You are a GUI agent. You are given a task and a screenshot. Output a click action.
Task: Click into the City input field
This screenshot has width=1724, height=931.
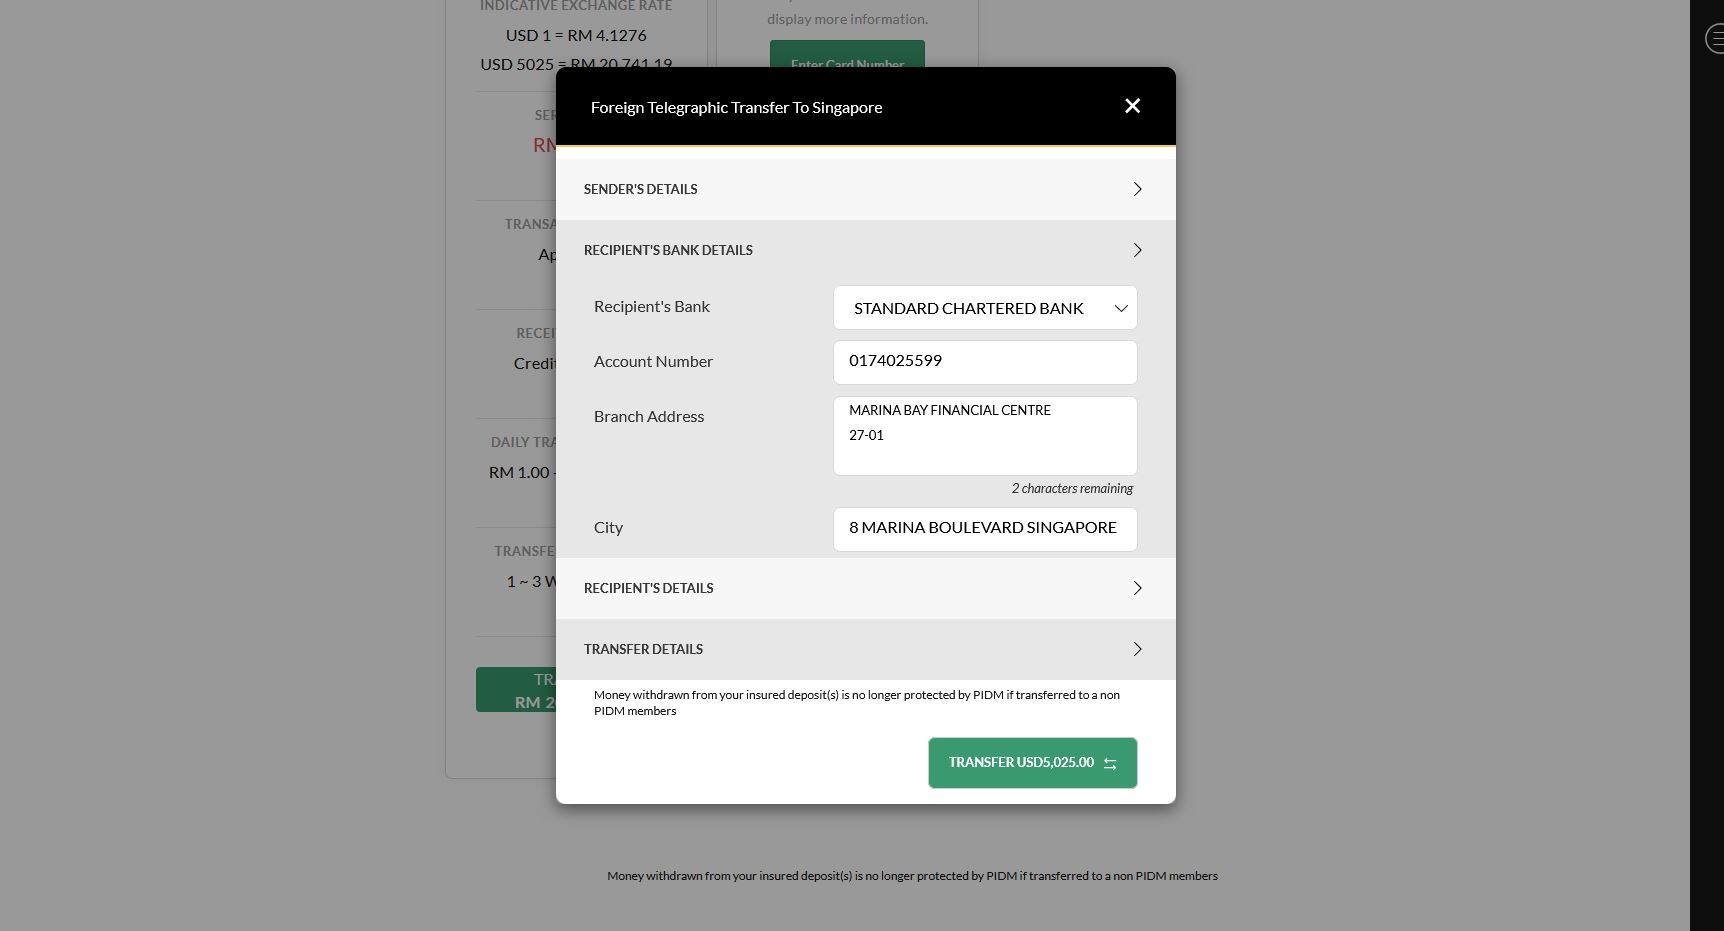[x=984, y=528]
